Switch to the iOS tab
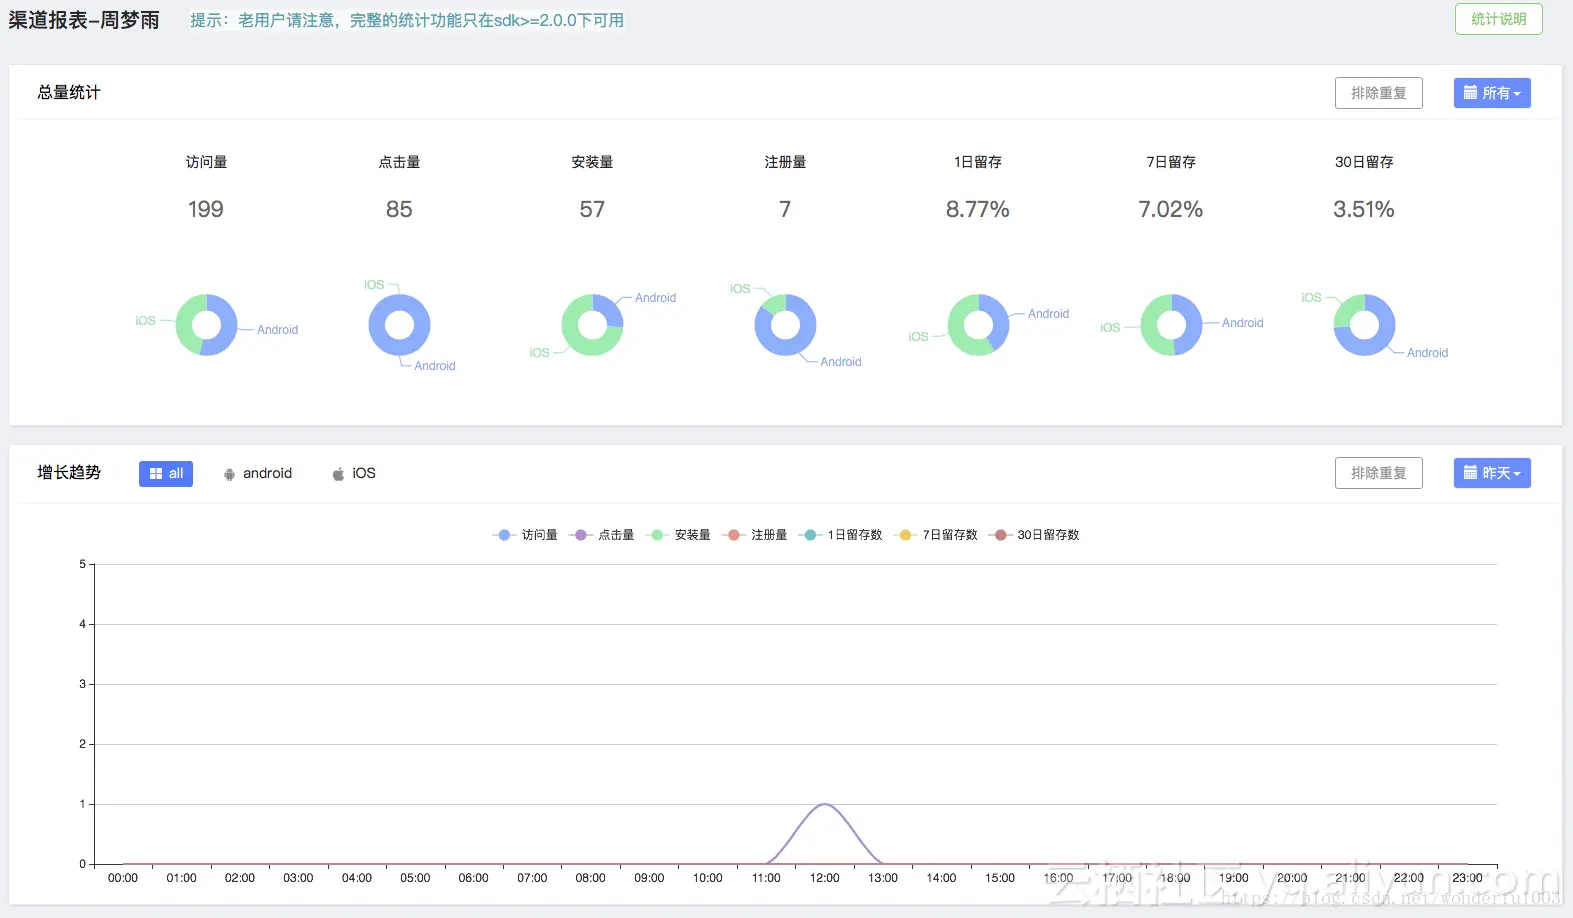The height and width of the screenshot is (918, 1573). pyautogui.click(x=354, y=474)
